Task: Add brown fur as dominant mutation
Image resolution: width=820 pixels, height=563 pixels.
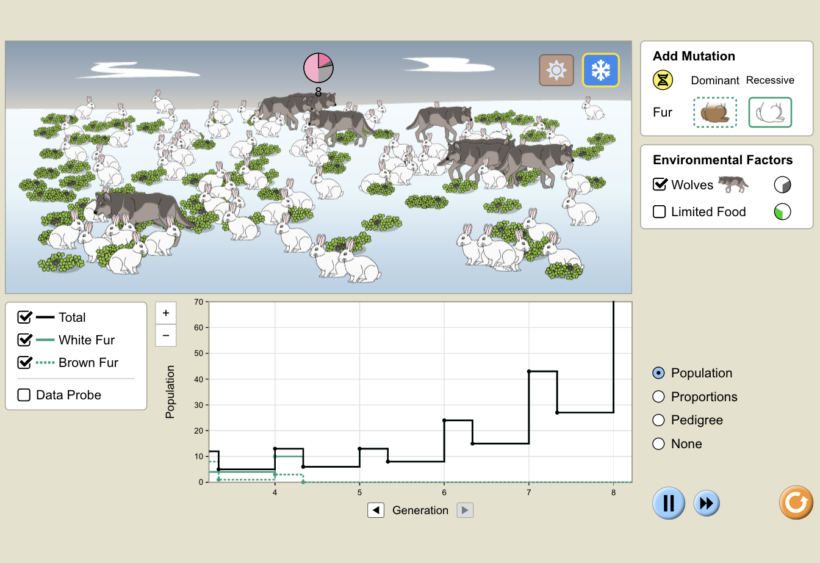Action: tap(714, 112)
